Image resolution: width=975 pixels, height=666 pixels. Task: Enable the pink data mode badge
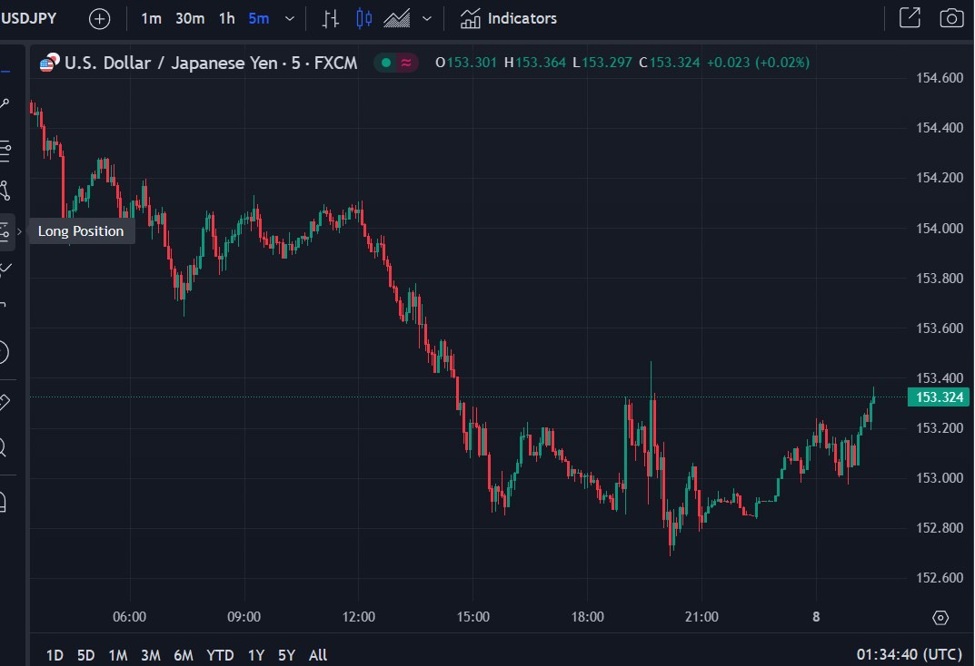(x=407, y=62)
